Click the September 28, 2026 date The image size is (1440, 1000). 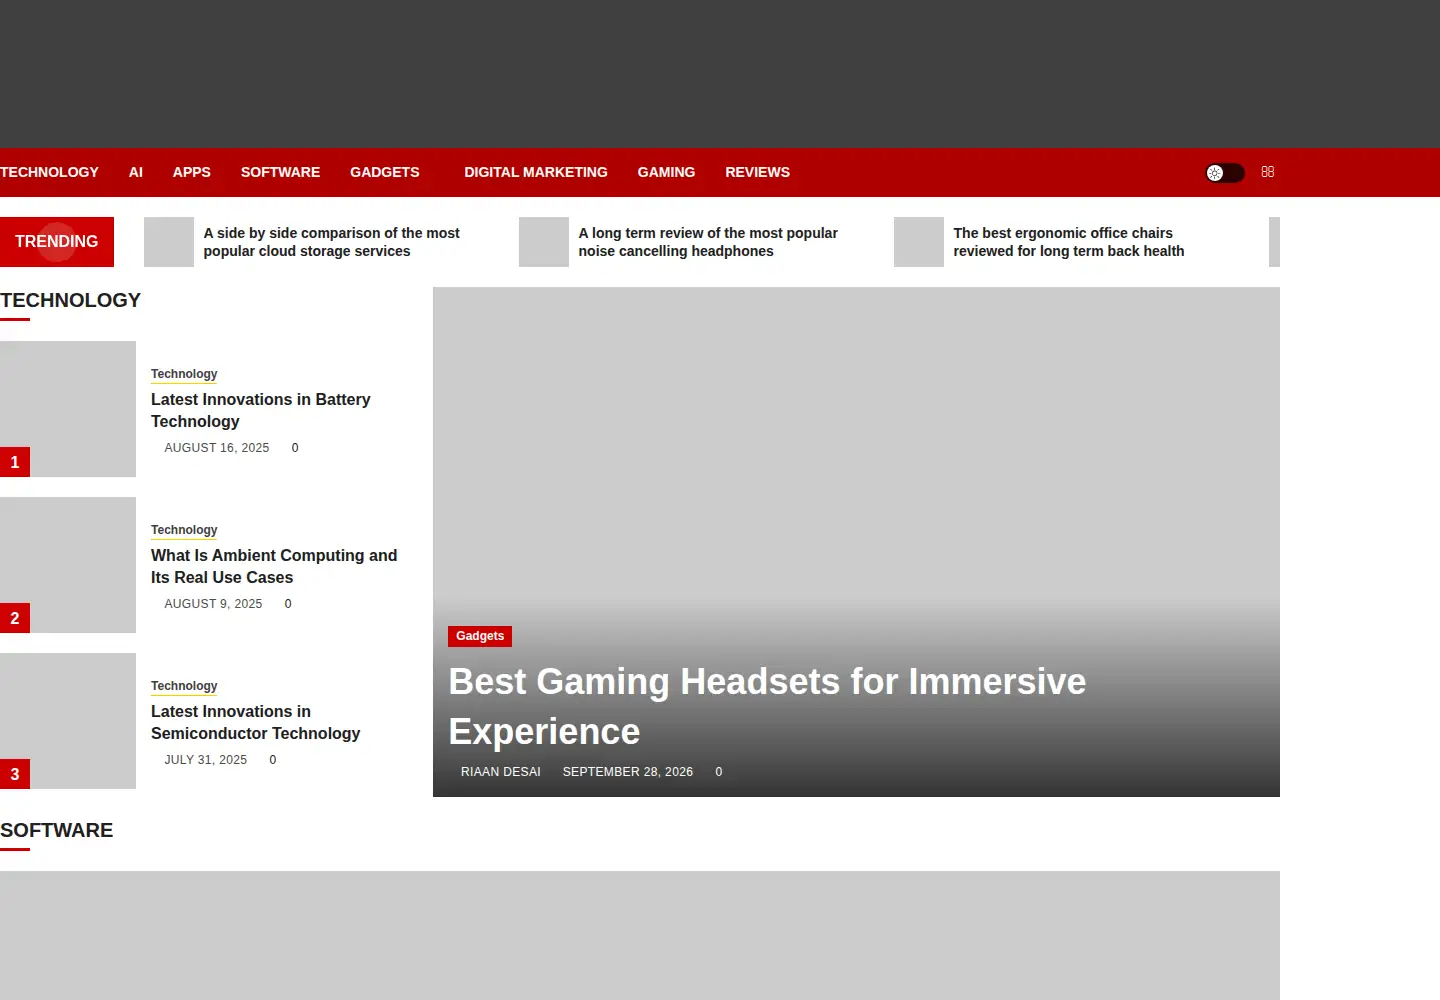click(x=628, y=772)
